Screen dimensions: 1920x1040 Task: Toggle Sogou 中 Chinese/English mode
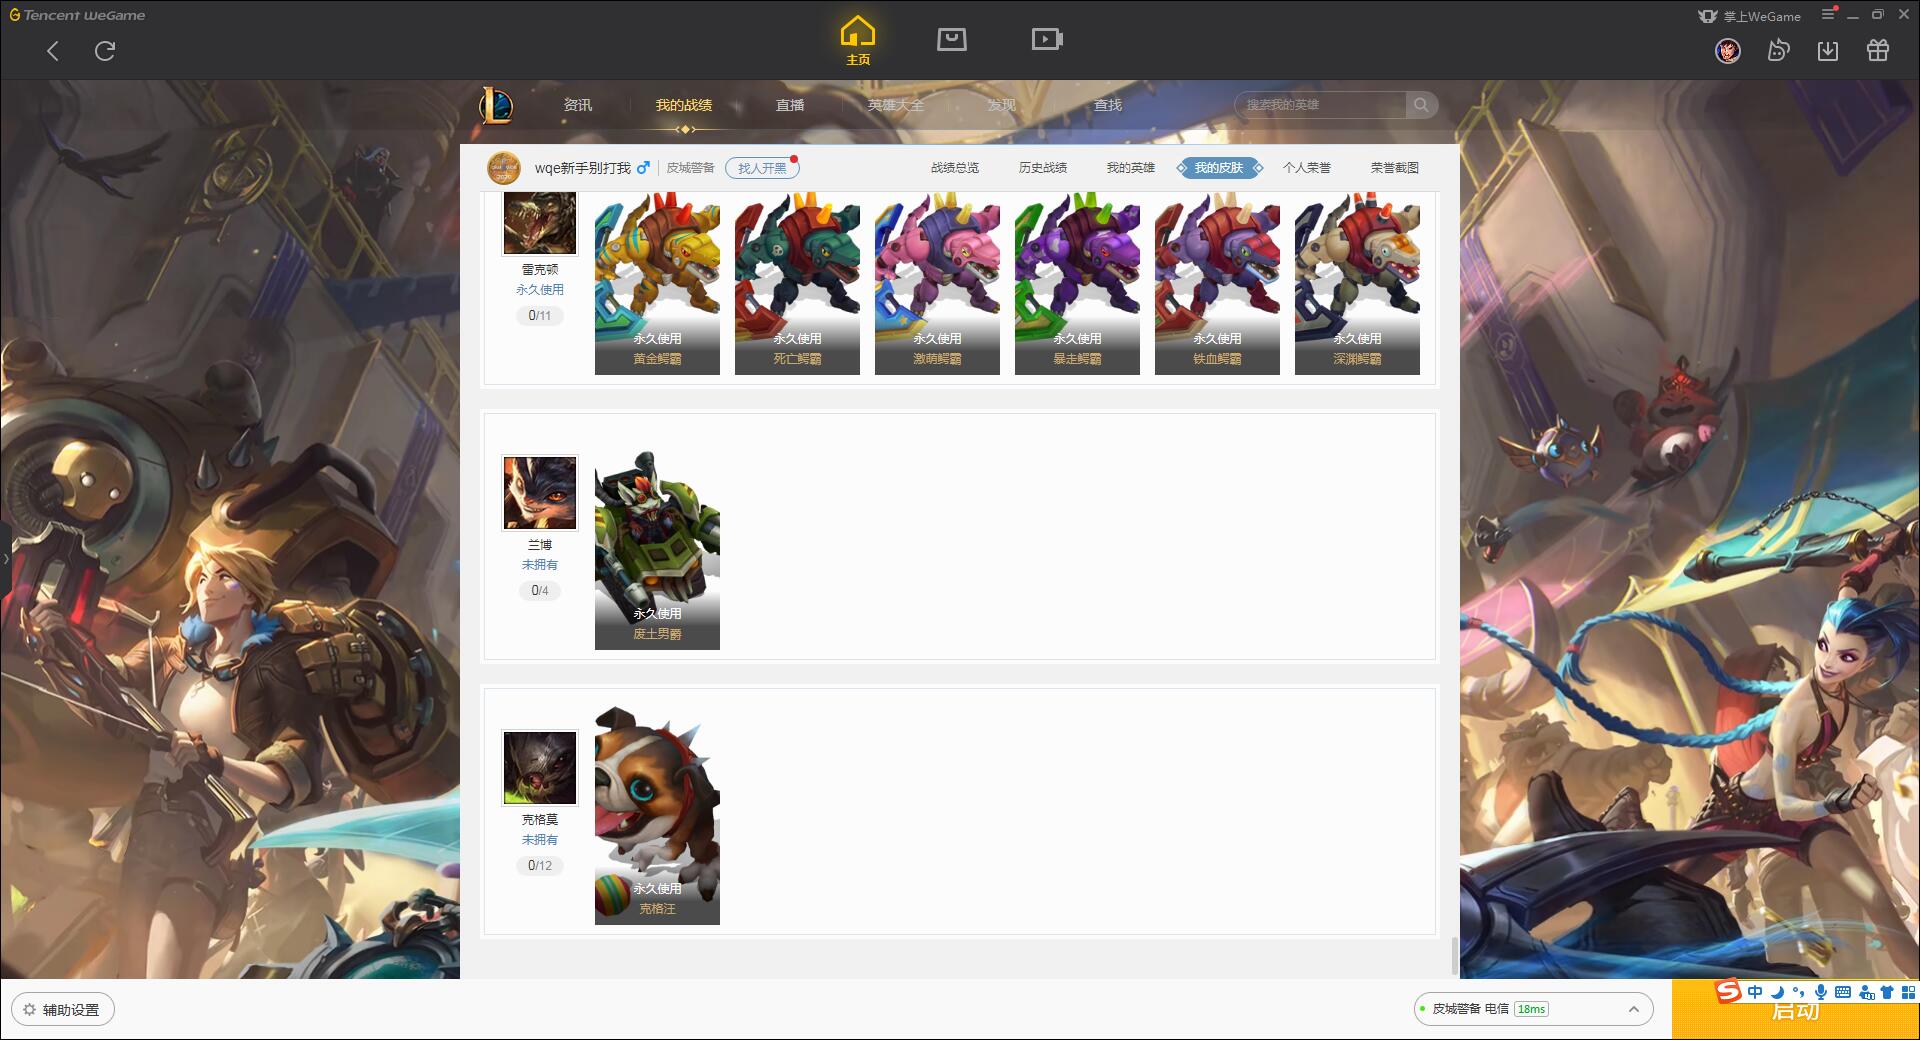coord(1755,992)
